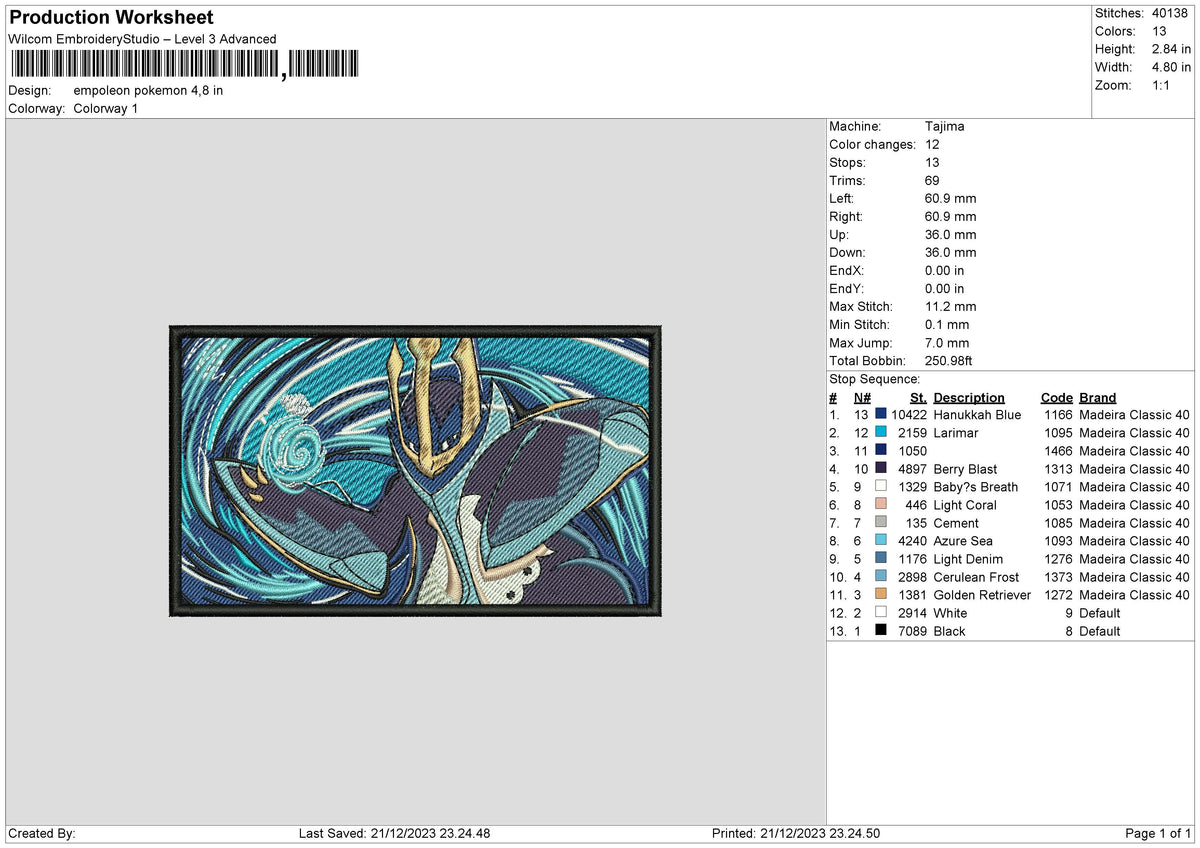The height and width of the screenshot is (848, 1200).
Task: Click the Min Stitch value 0.1 mm
Action: 947,325
